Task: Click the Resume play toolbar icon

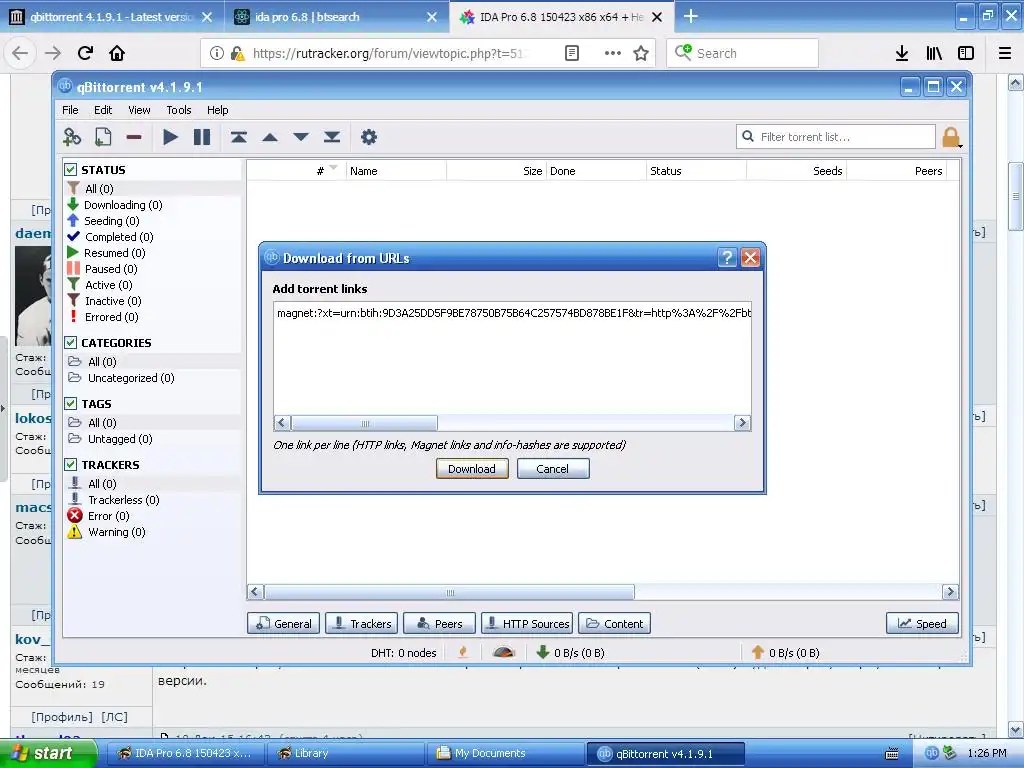Action: tap(170, 137)
